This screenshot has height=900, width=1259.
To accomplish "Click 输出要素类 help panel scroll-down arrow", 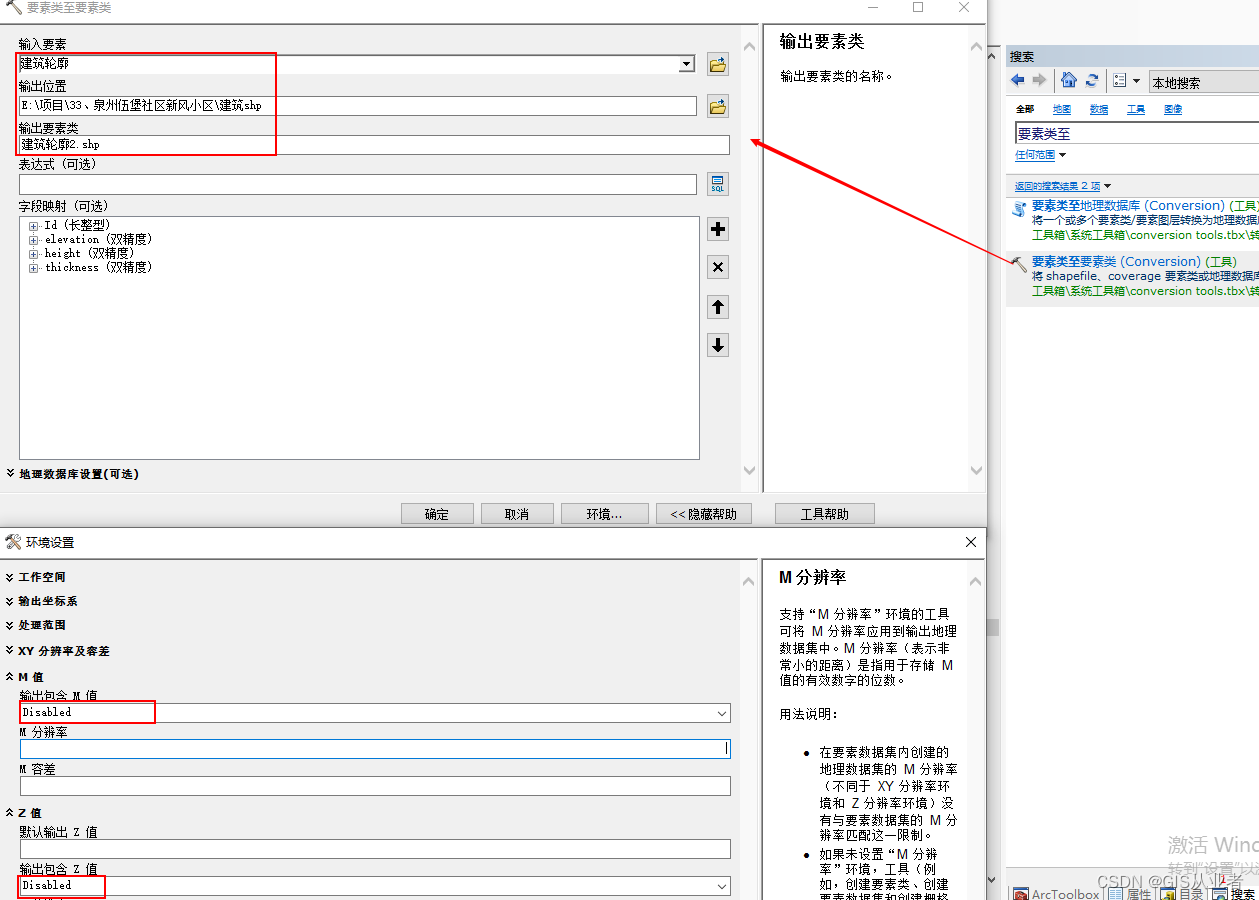I will pyautogui.click(x=977, y=471).
